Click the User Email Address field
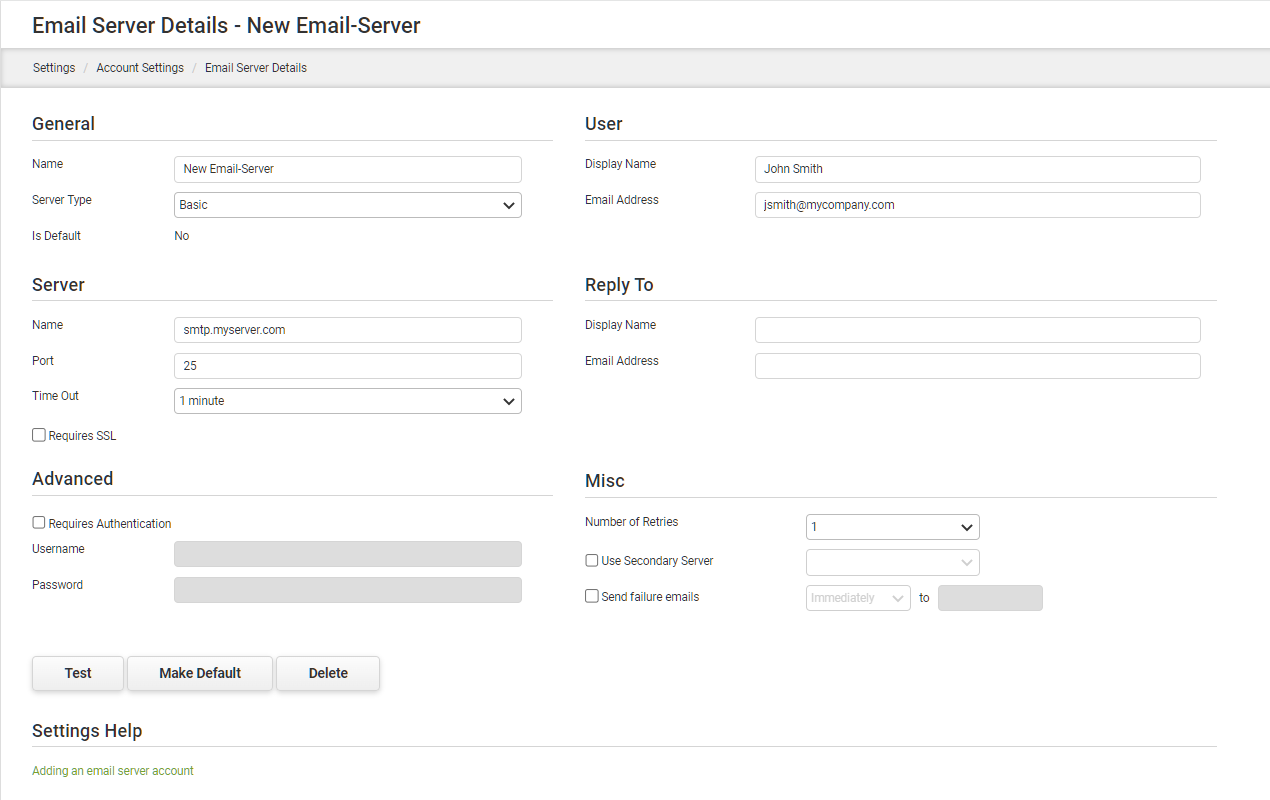 point(977,205)
